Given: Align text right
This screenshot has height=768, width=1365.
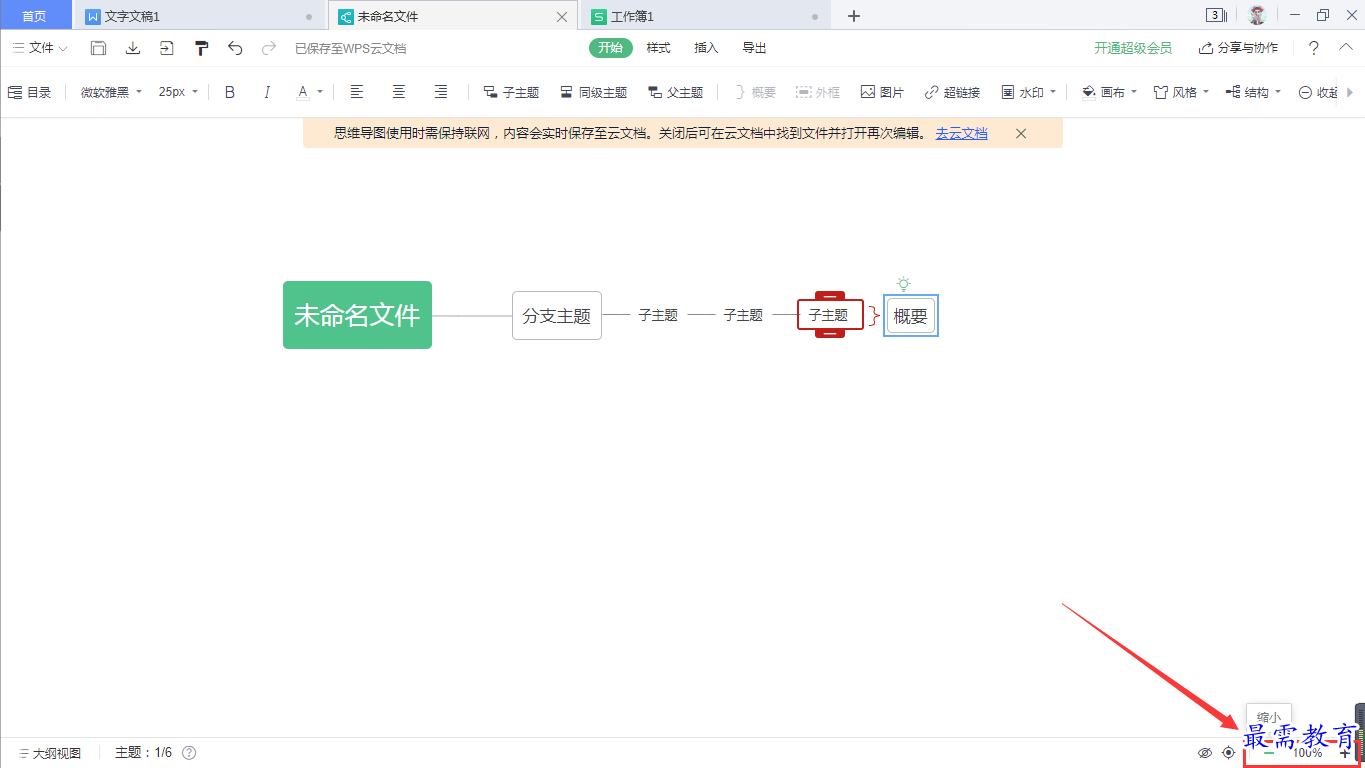Looking at the screenshot, I should pyautogui.click(x=441, y=92).
